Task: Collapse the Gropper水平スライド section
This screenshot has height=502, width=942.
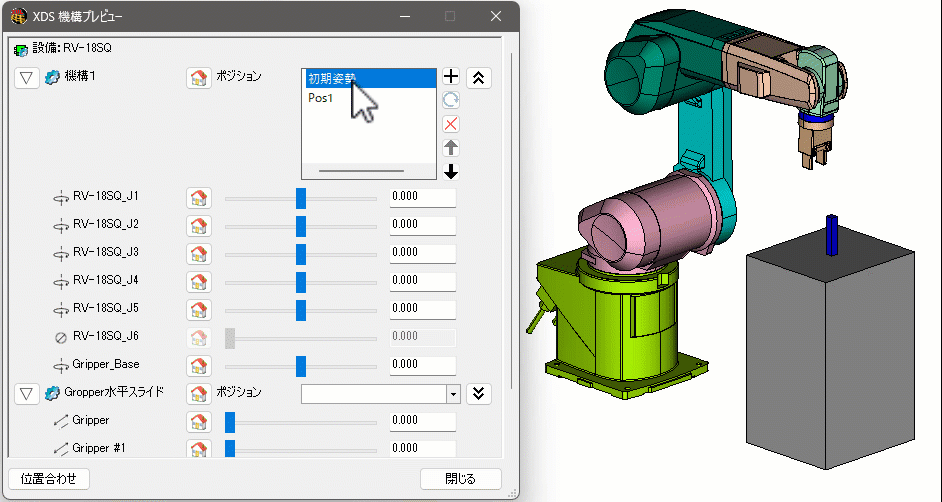Action: tap(28, 393)
